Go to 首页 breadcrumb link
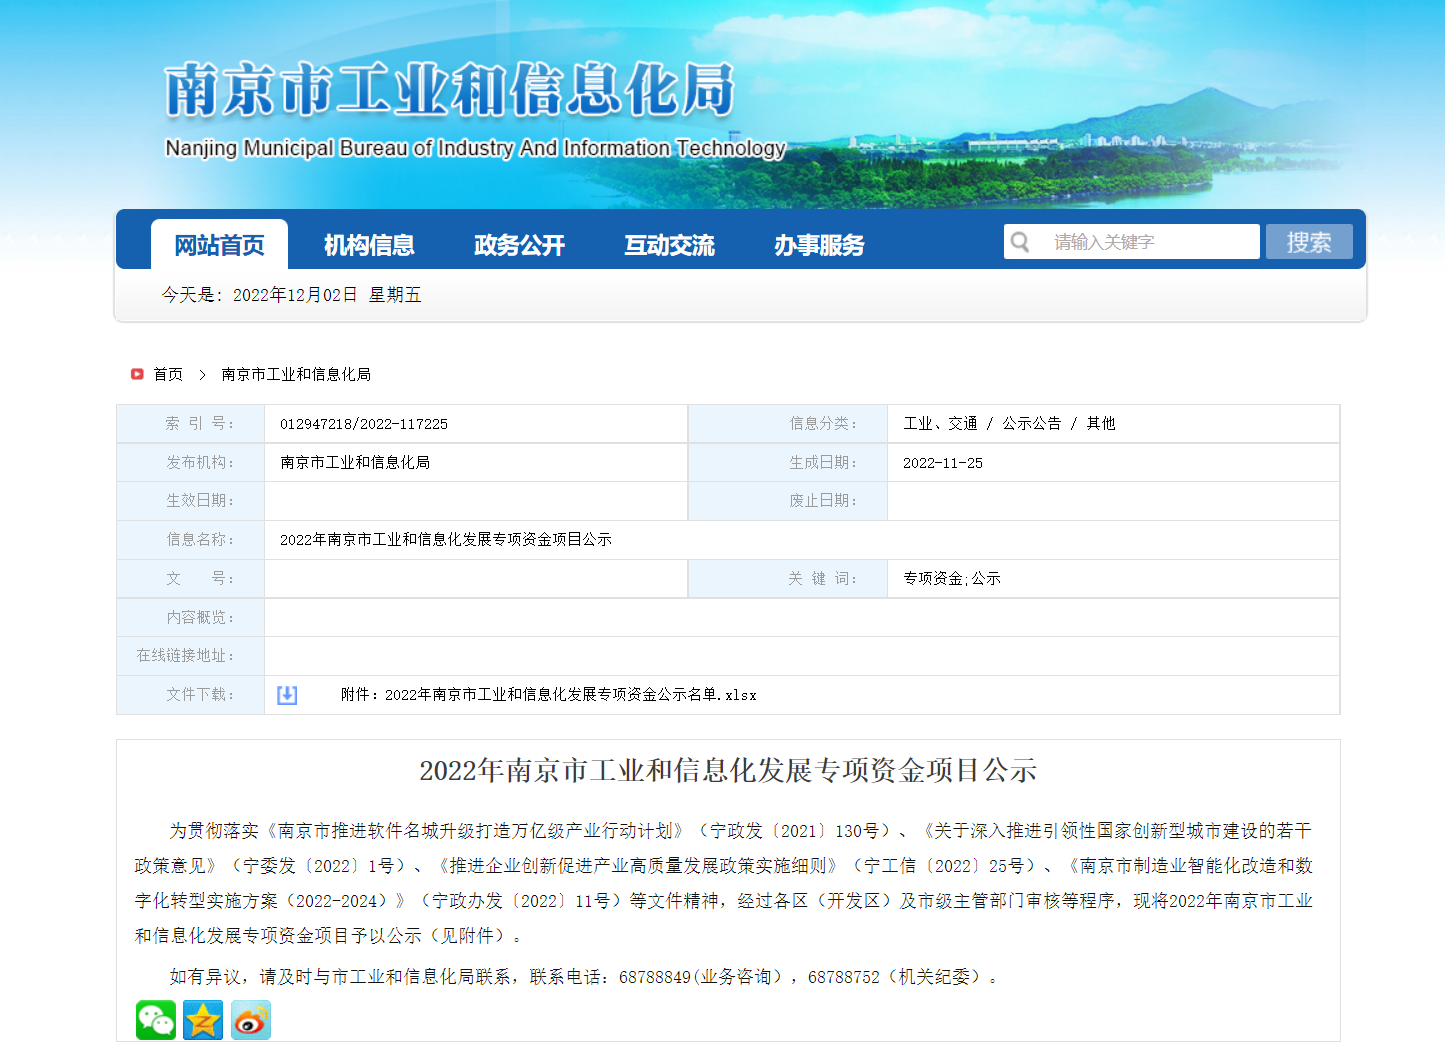The height and width of the screenshot is (1057, 1445). tap(168, 374)
